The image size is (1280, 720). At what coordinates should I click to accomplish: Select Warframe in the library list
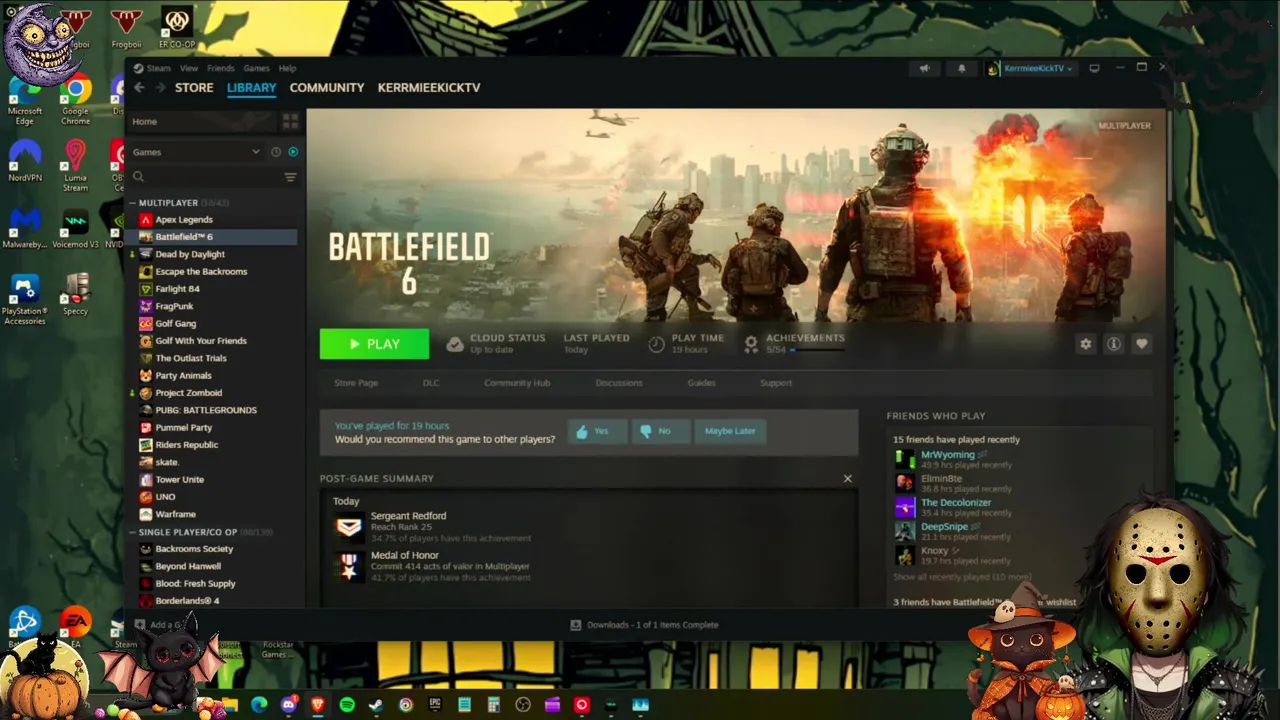pyautogui.click(x=176, y=514)
